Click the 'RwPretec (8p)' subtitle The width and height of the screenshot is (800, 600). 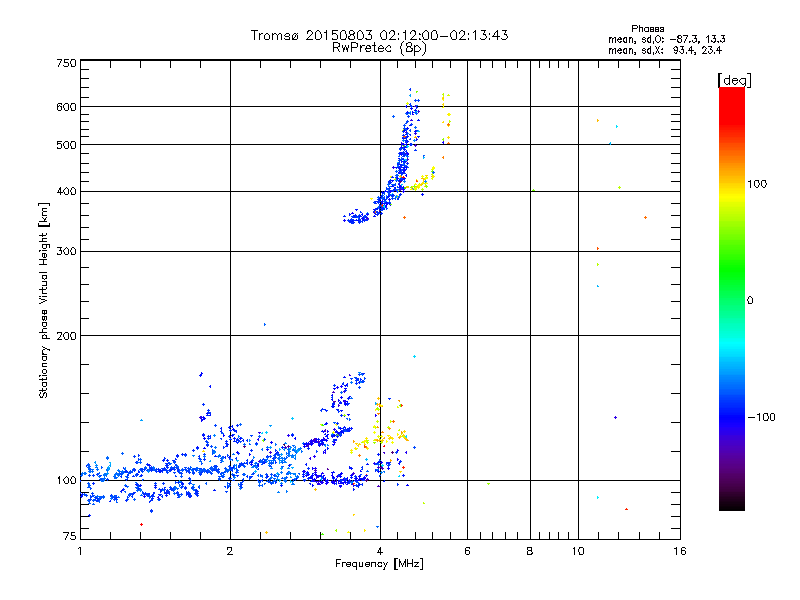379,48
